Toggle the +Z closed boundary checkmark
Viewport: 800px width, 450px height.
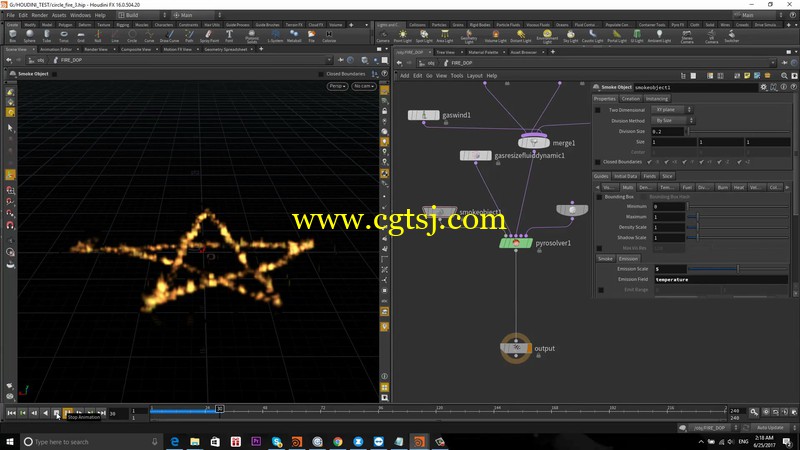pyautogui.click(x=739, y=162)
